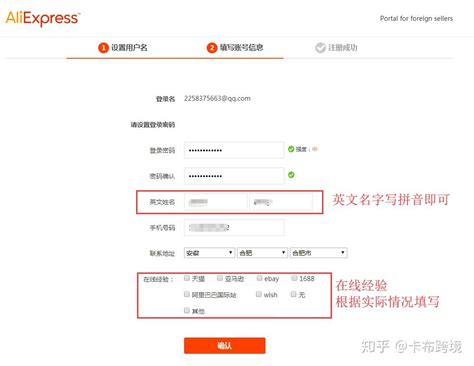This screenshot has height=366, width=474.
Task: Open the 安徽 province dropdown
Action: coord(209,253)
